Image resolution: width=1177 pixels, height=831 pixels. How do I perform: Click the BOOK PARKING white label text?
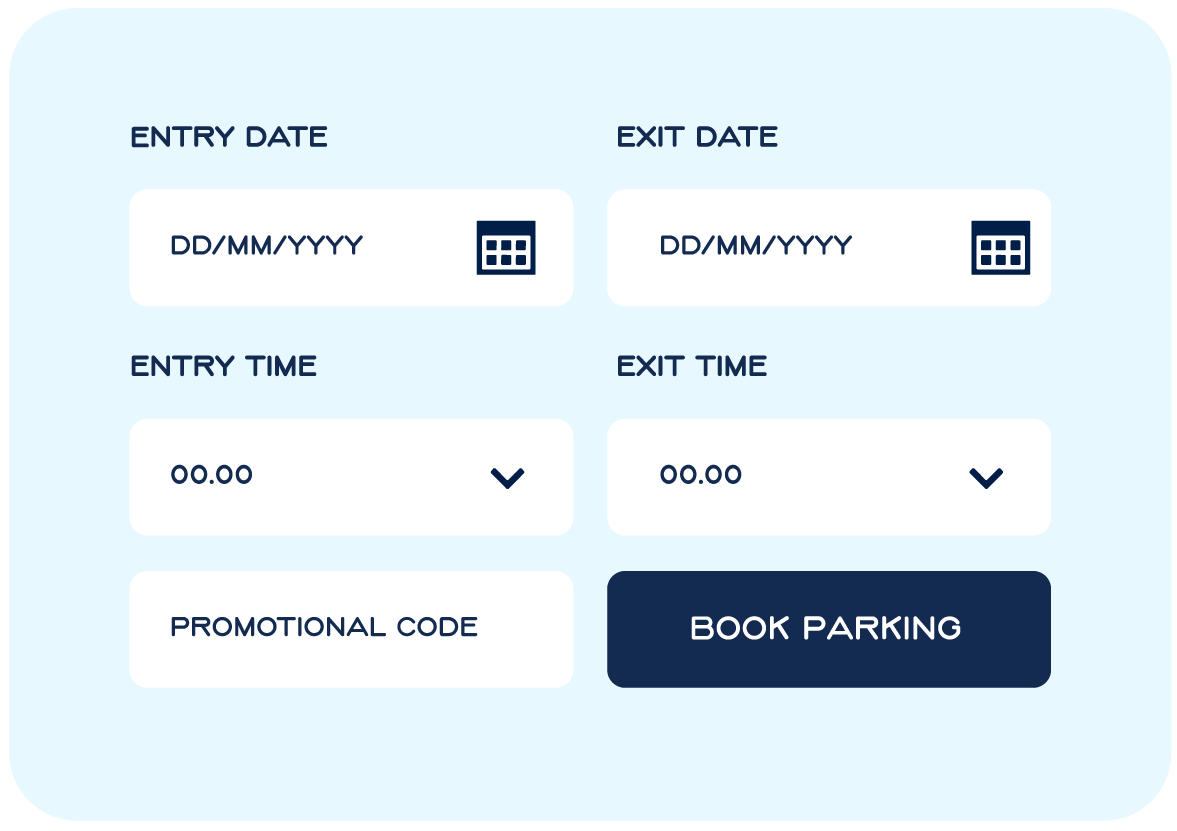click(x=826, y=628)
